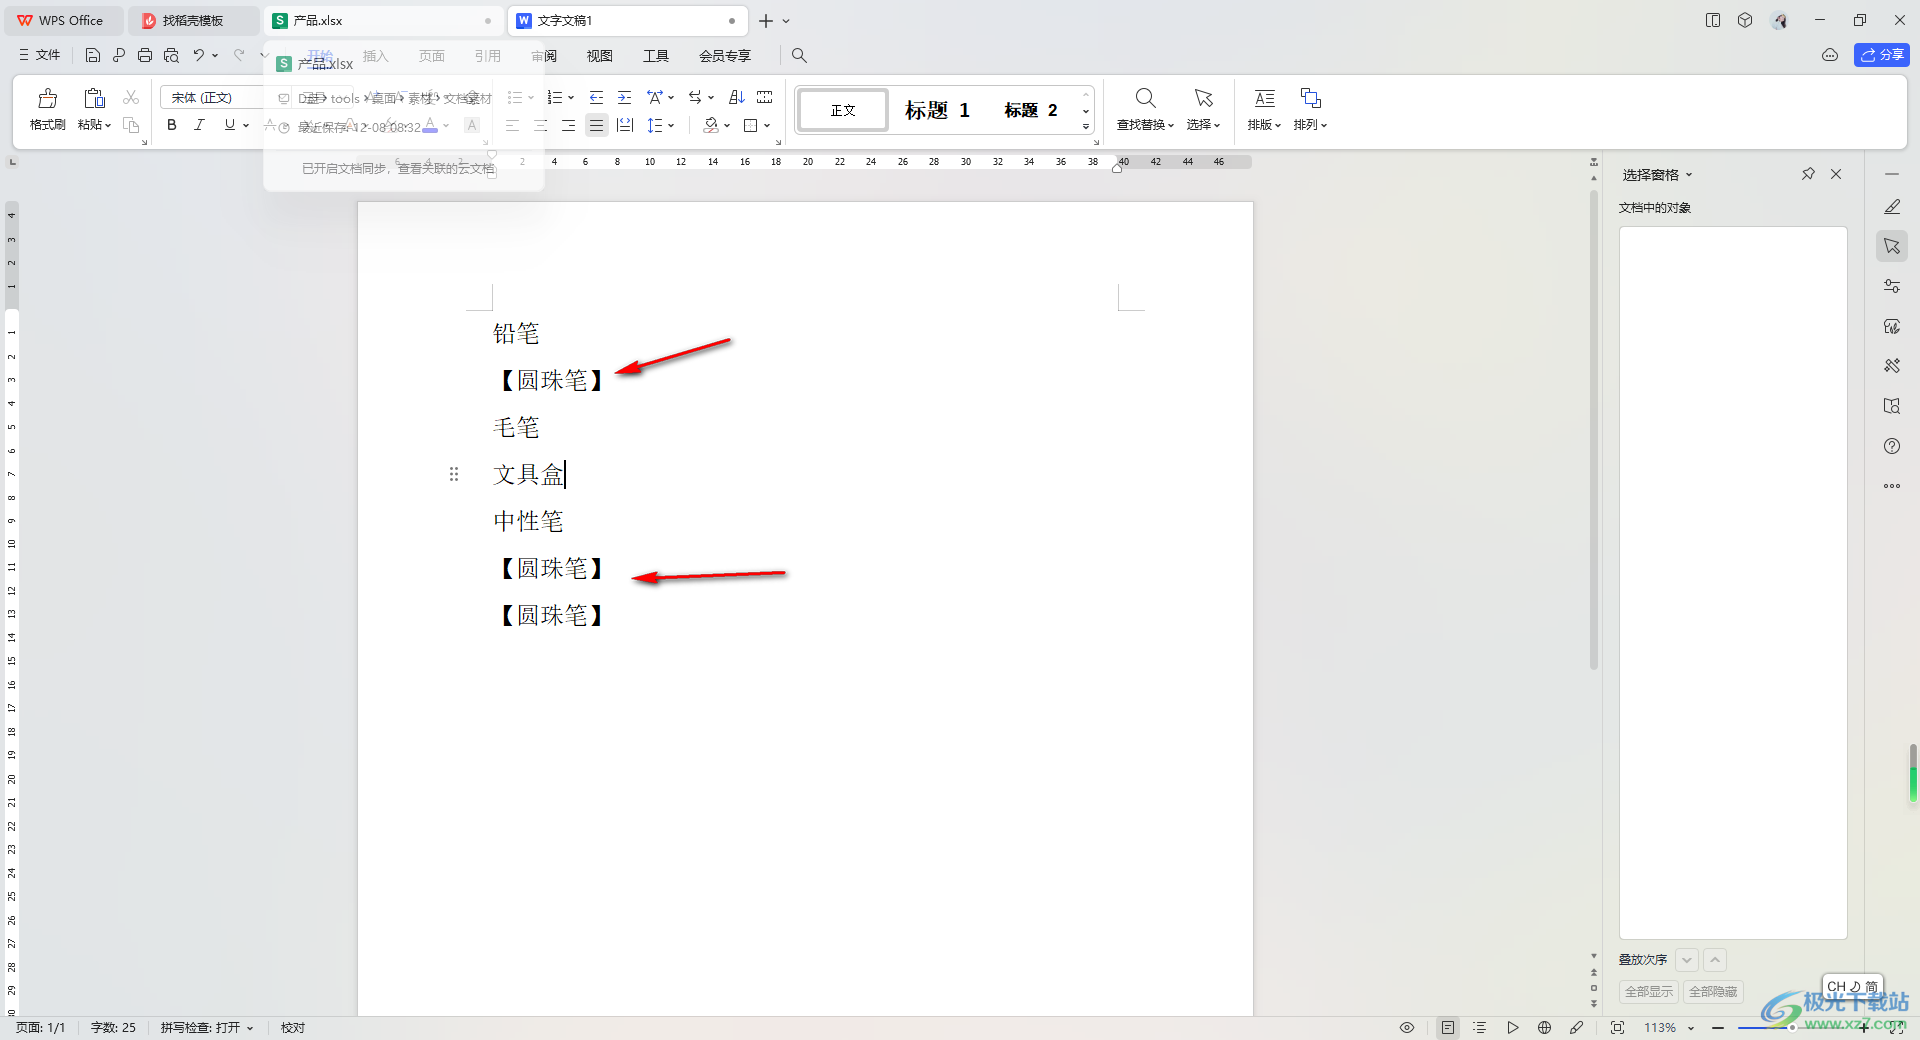Switch to the 找稻壳模板 tab

pyautogui.click(x=193, y=20)
